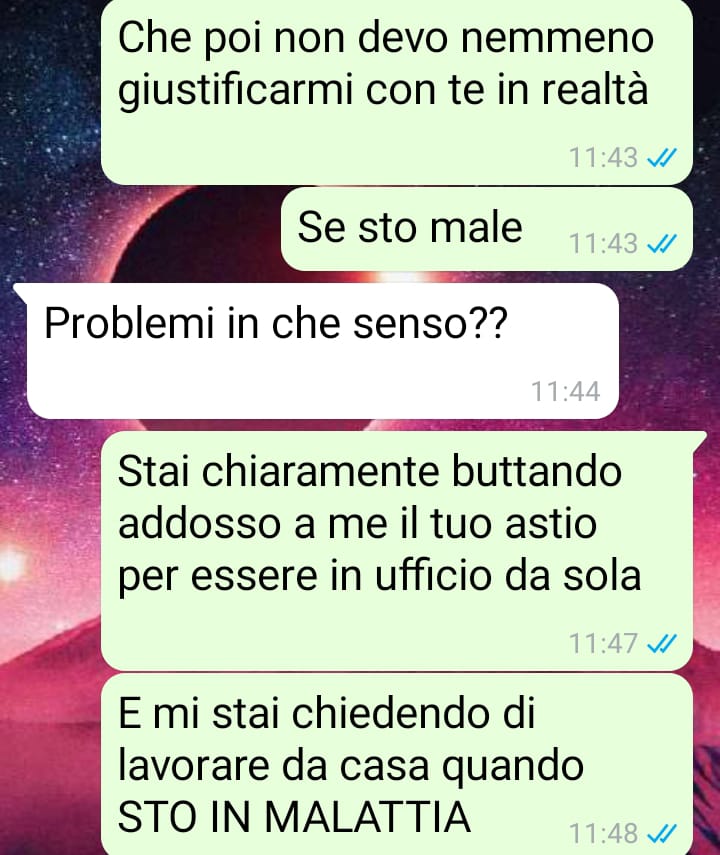The image size is (720, 855).
Task: Tap the 11:44 timestamp on received message
Action: point(566,391)
